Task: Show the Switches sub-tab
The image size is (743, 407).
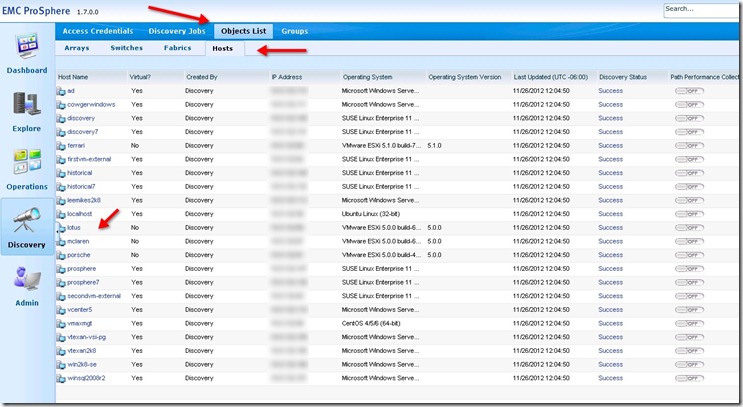Action: click(x=127, y=48)
